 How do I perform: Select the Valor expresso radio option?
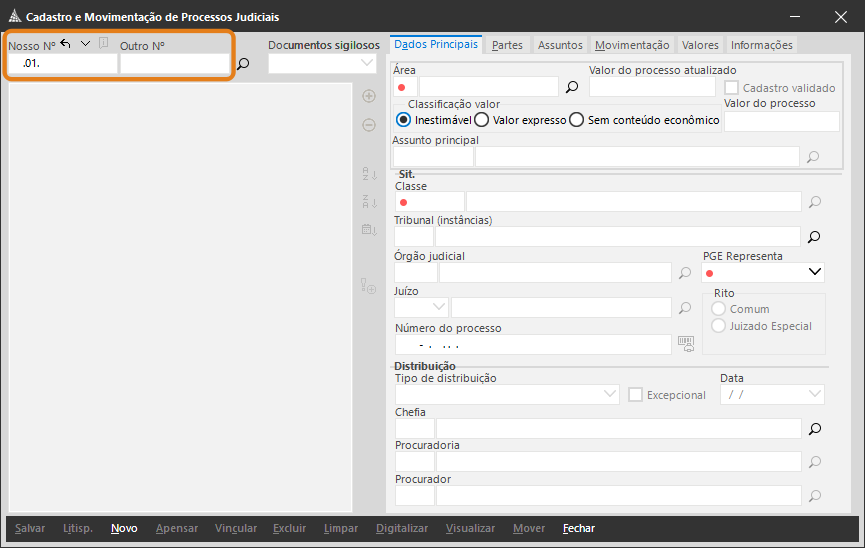[482, 120]
